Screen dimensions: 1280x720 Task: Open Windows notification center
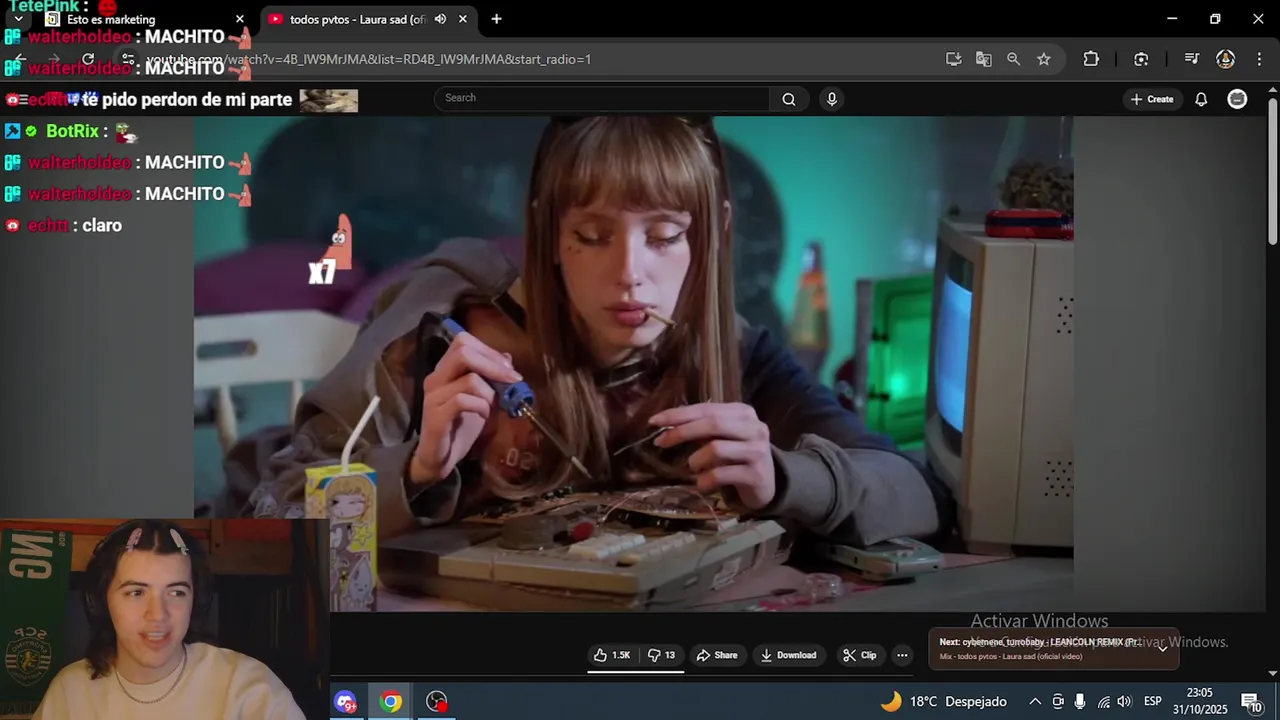(1251, 702)
